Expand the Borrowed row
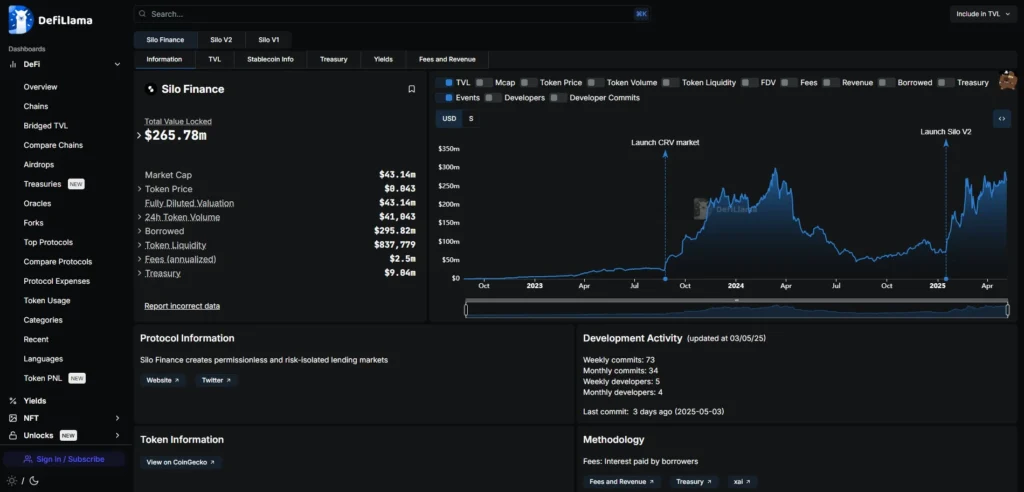Screen dimensions: 1024x492 coord(140,231)
